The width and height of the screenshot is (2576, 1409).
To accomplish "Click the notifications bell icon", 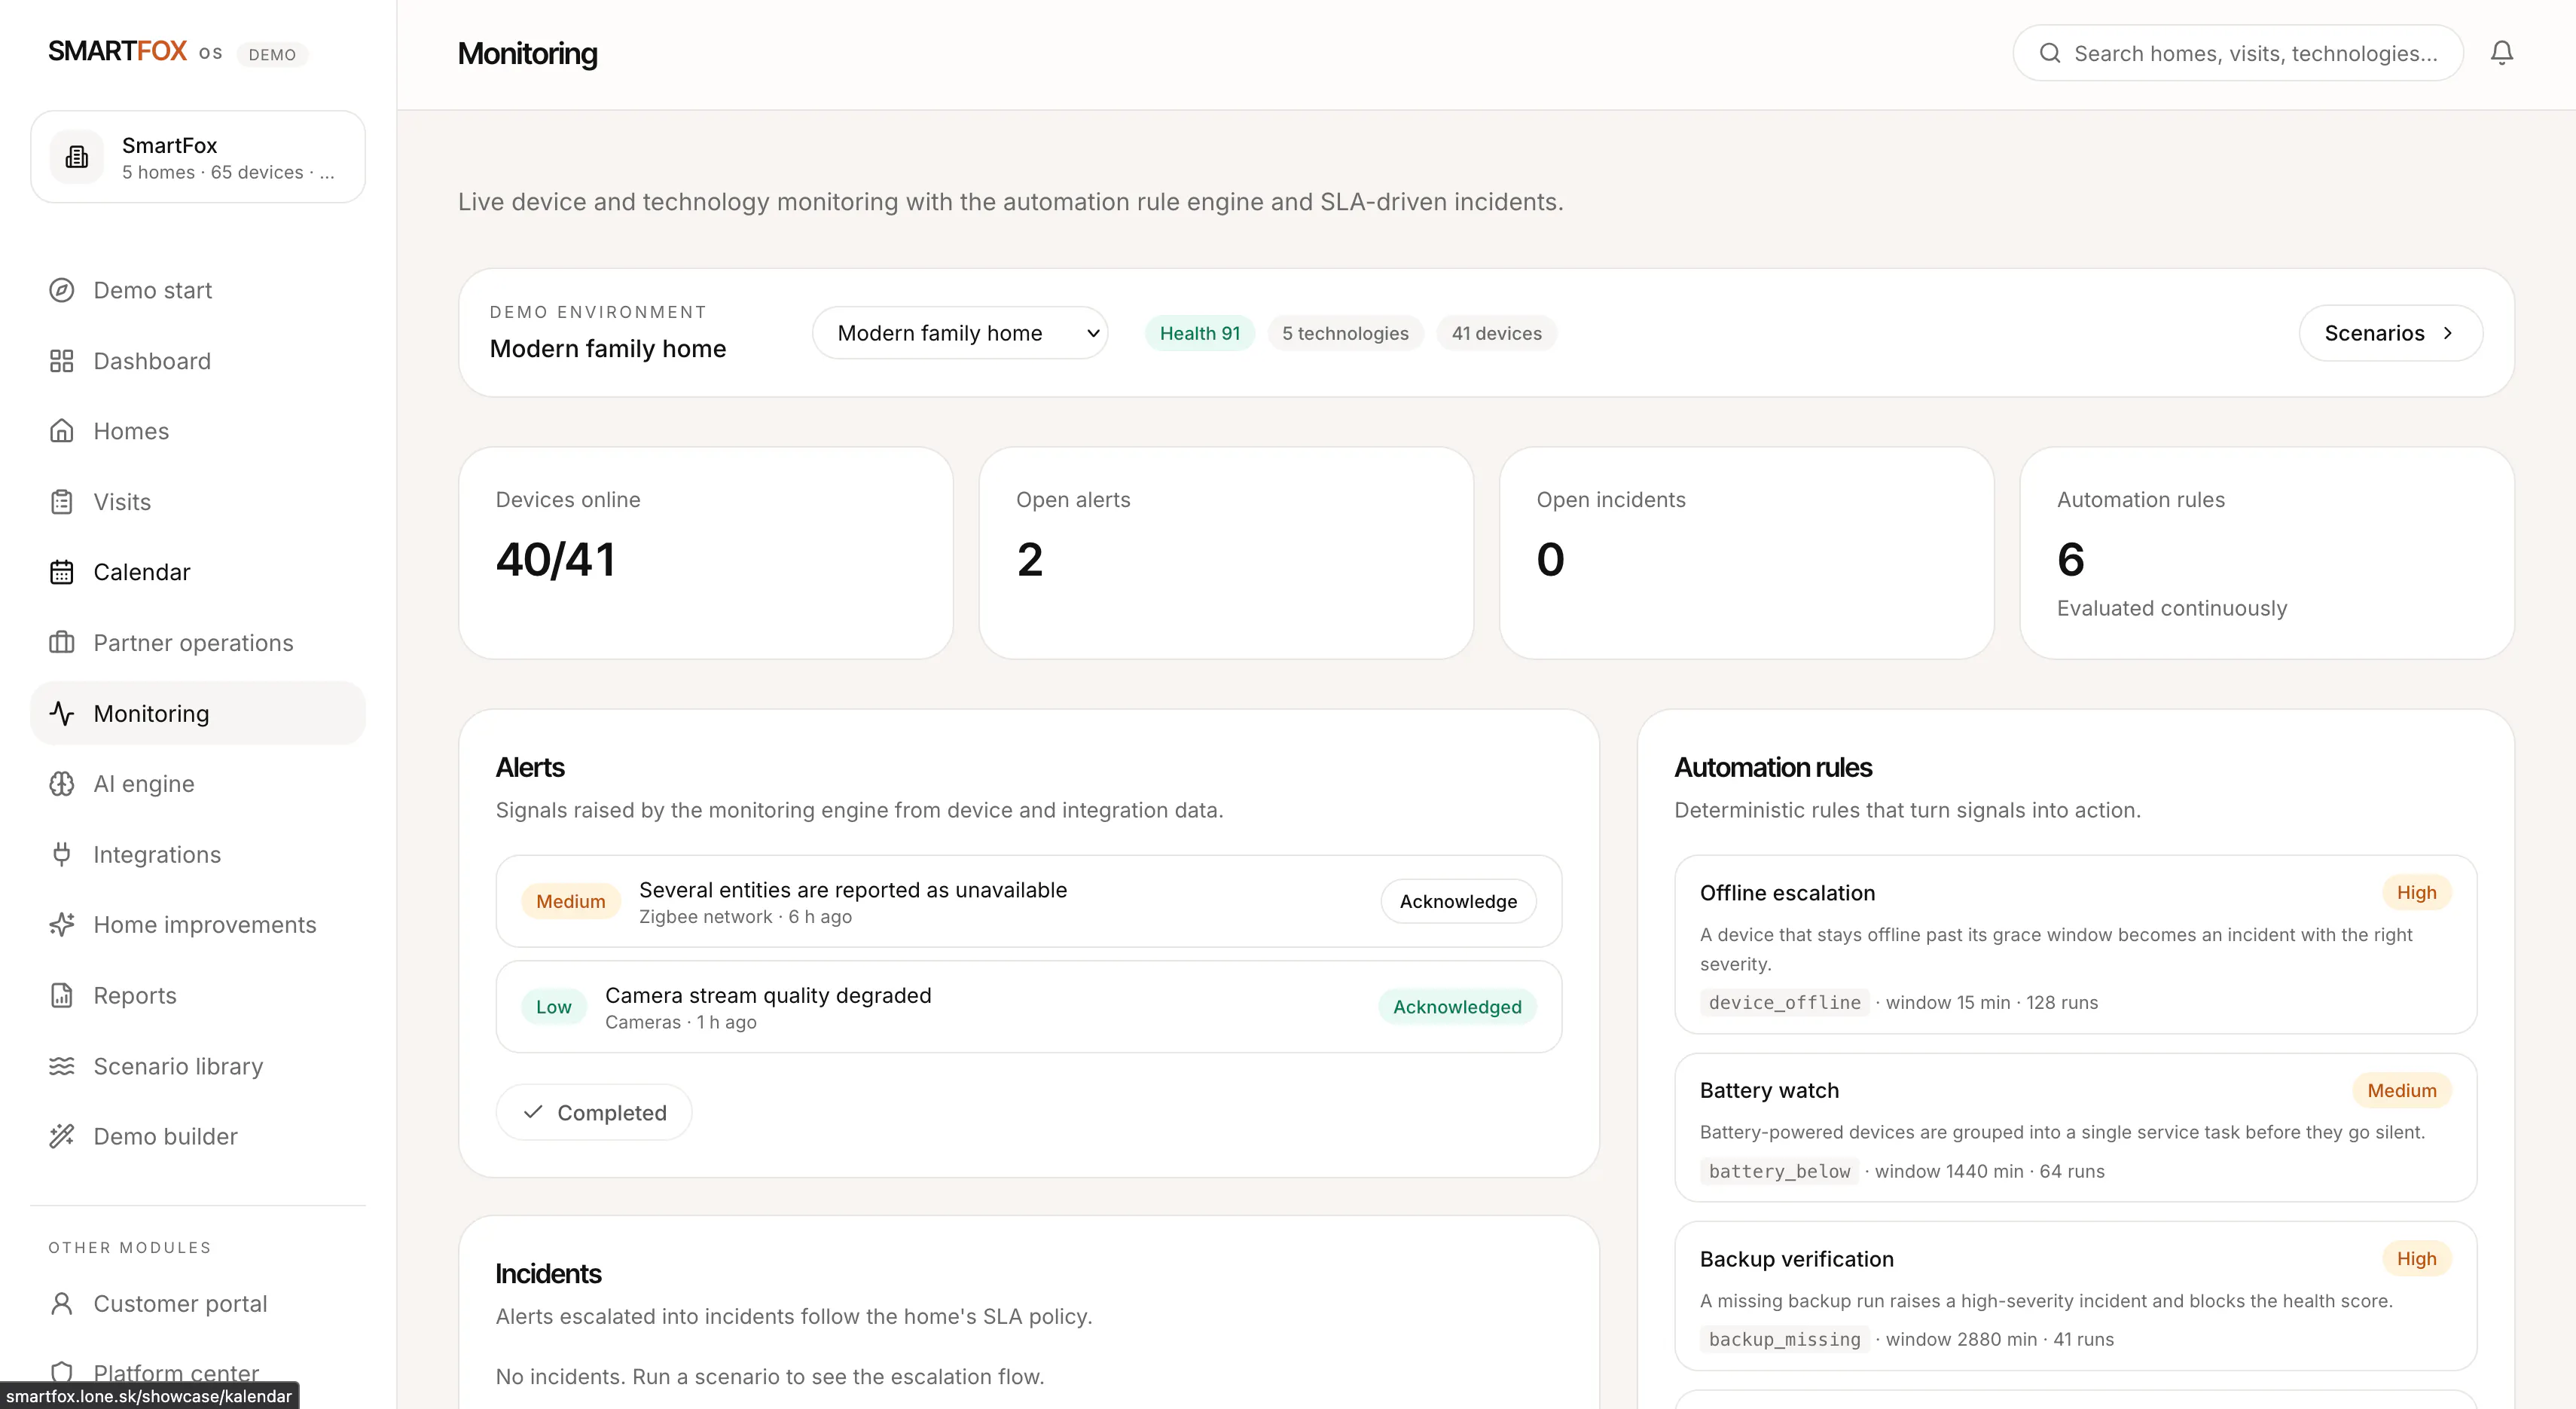I will tap(2501, 53).
